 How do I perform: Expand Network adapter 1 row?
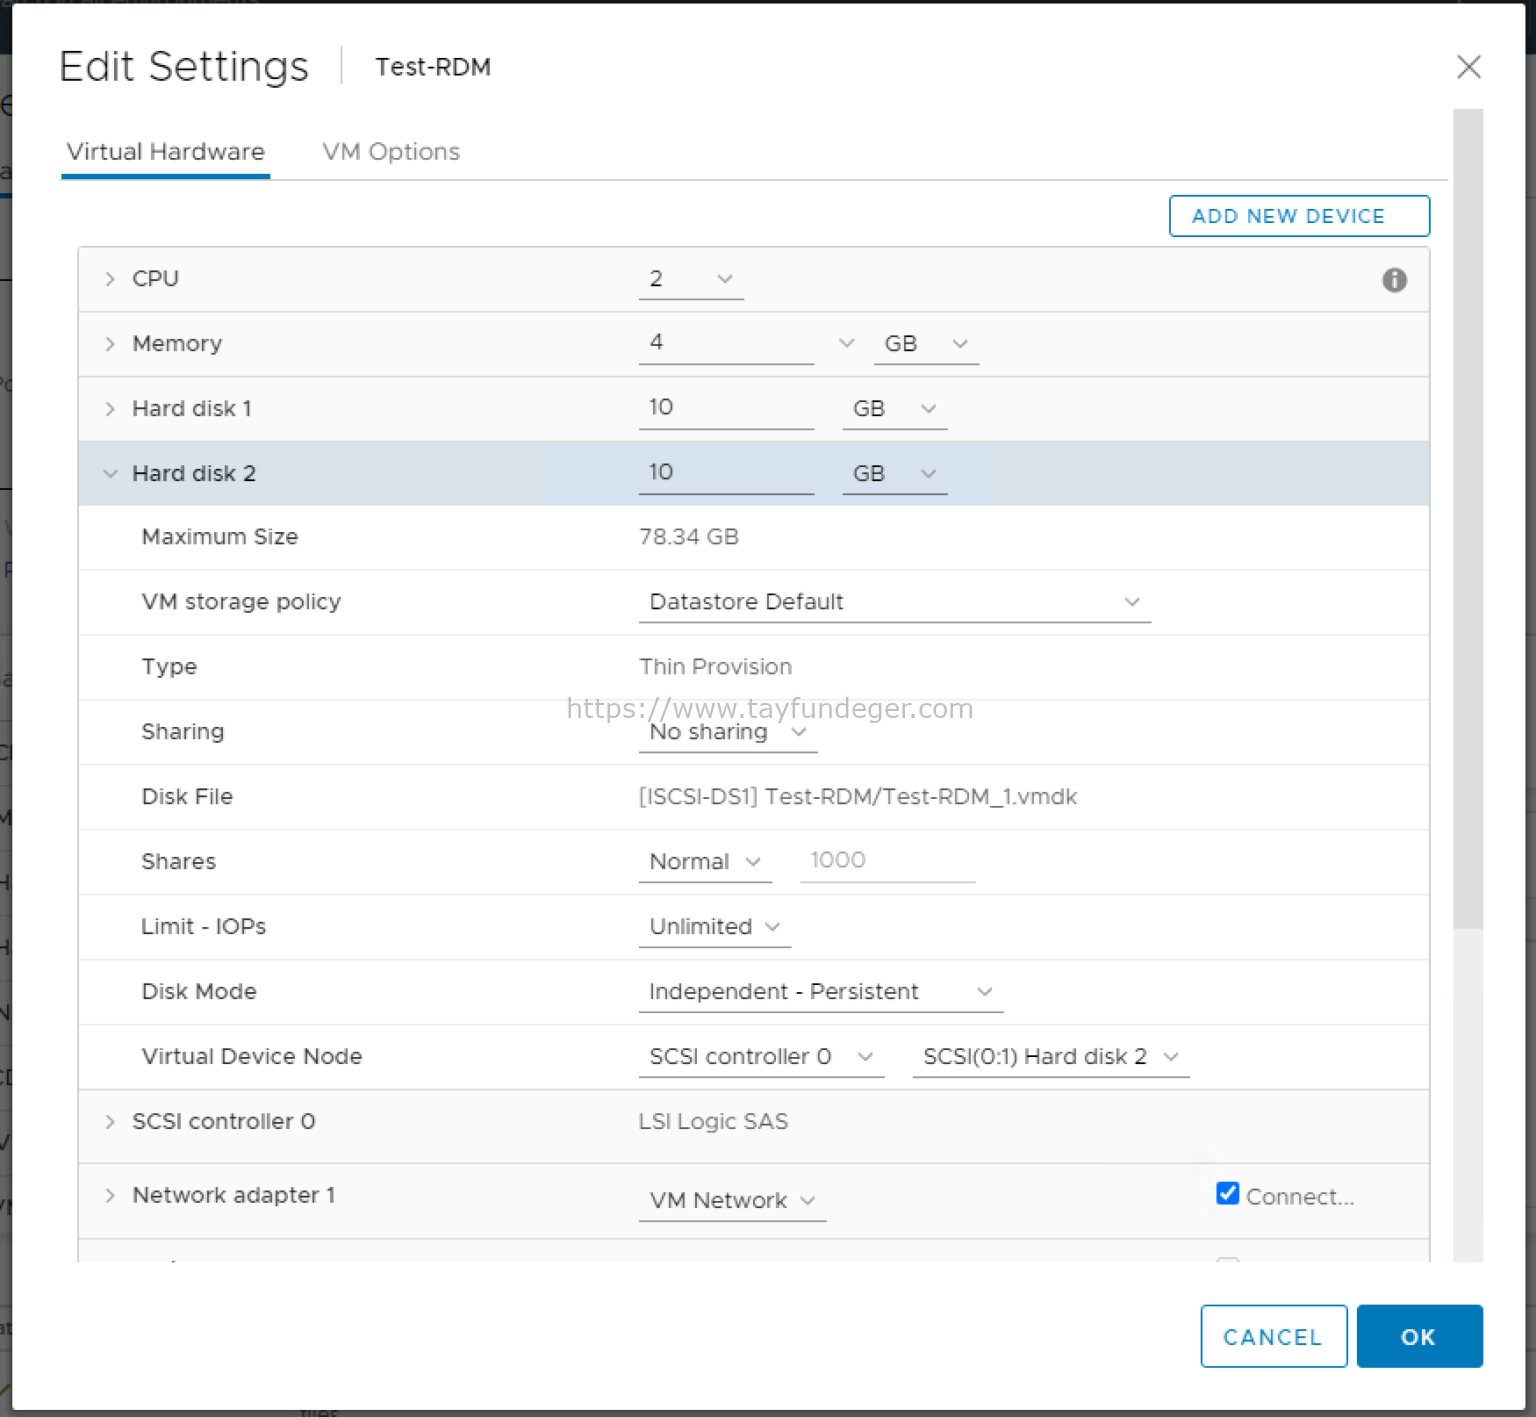(110, 1196)
